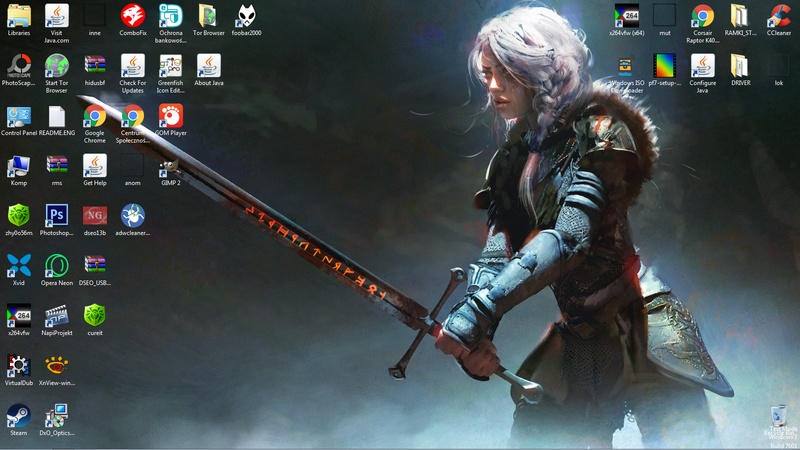
Task: Open the Windows ISO Downloader icon
Action: (627, 66)
